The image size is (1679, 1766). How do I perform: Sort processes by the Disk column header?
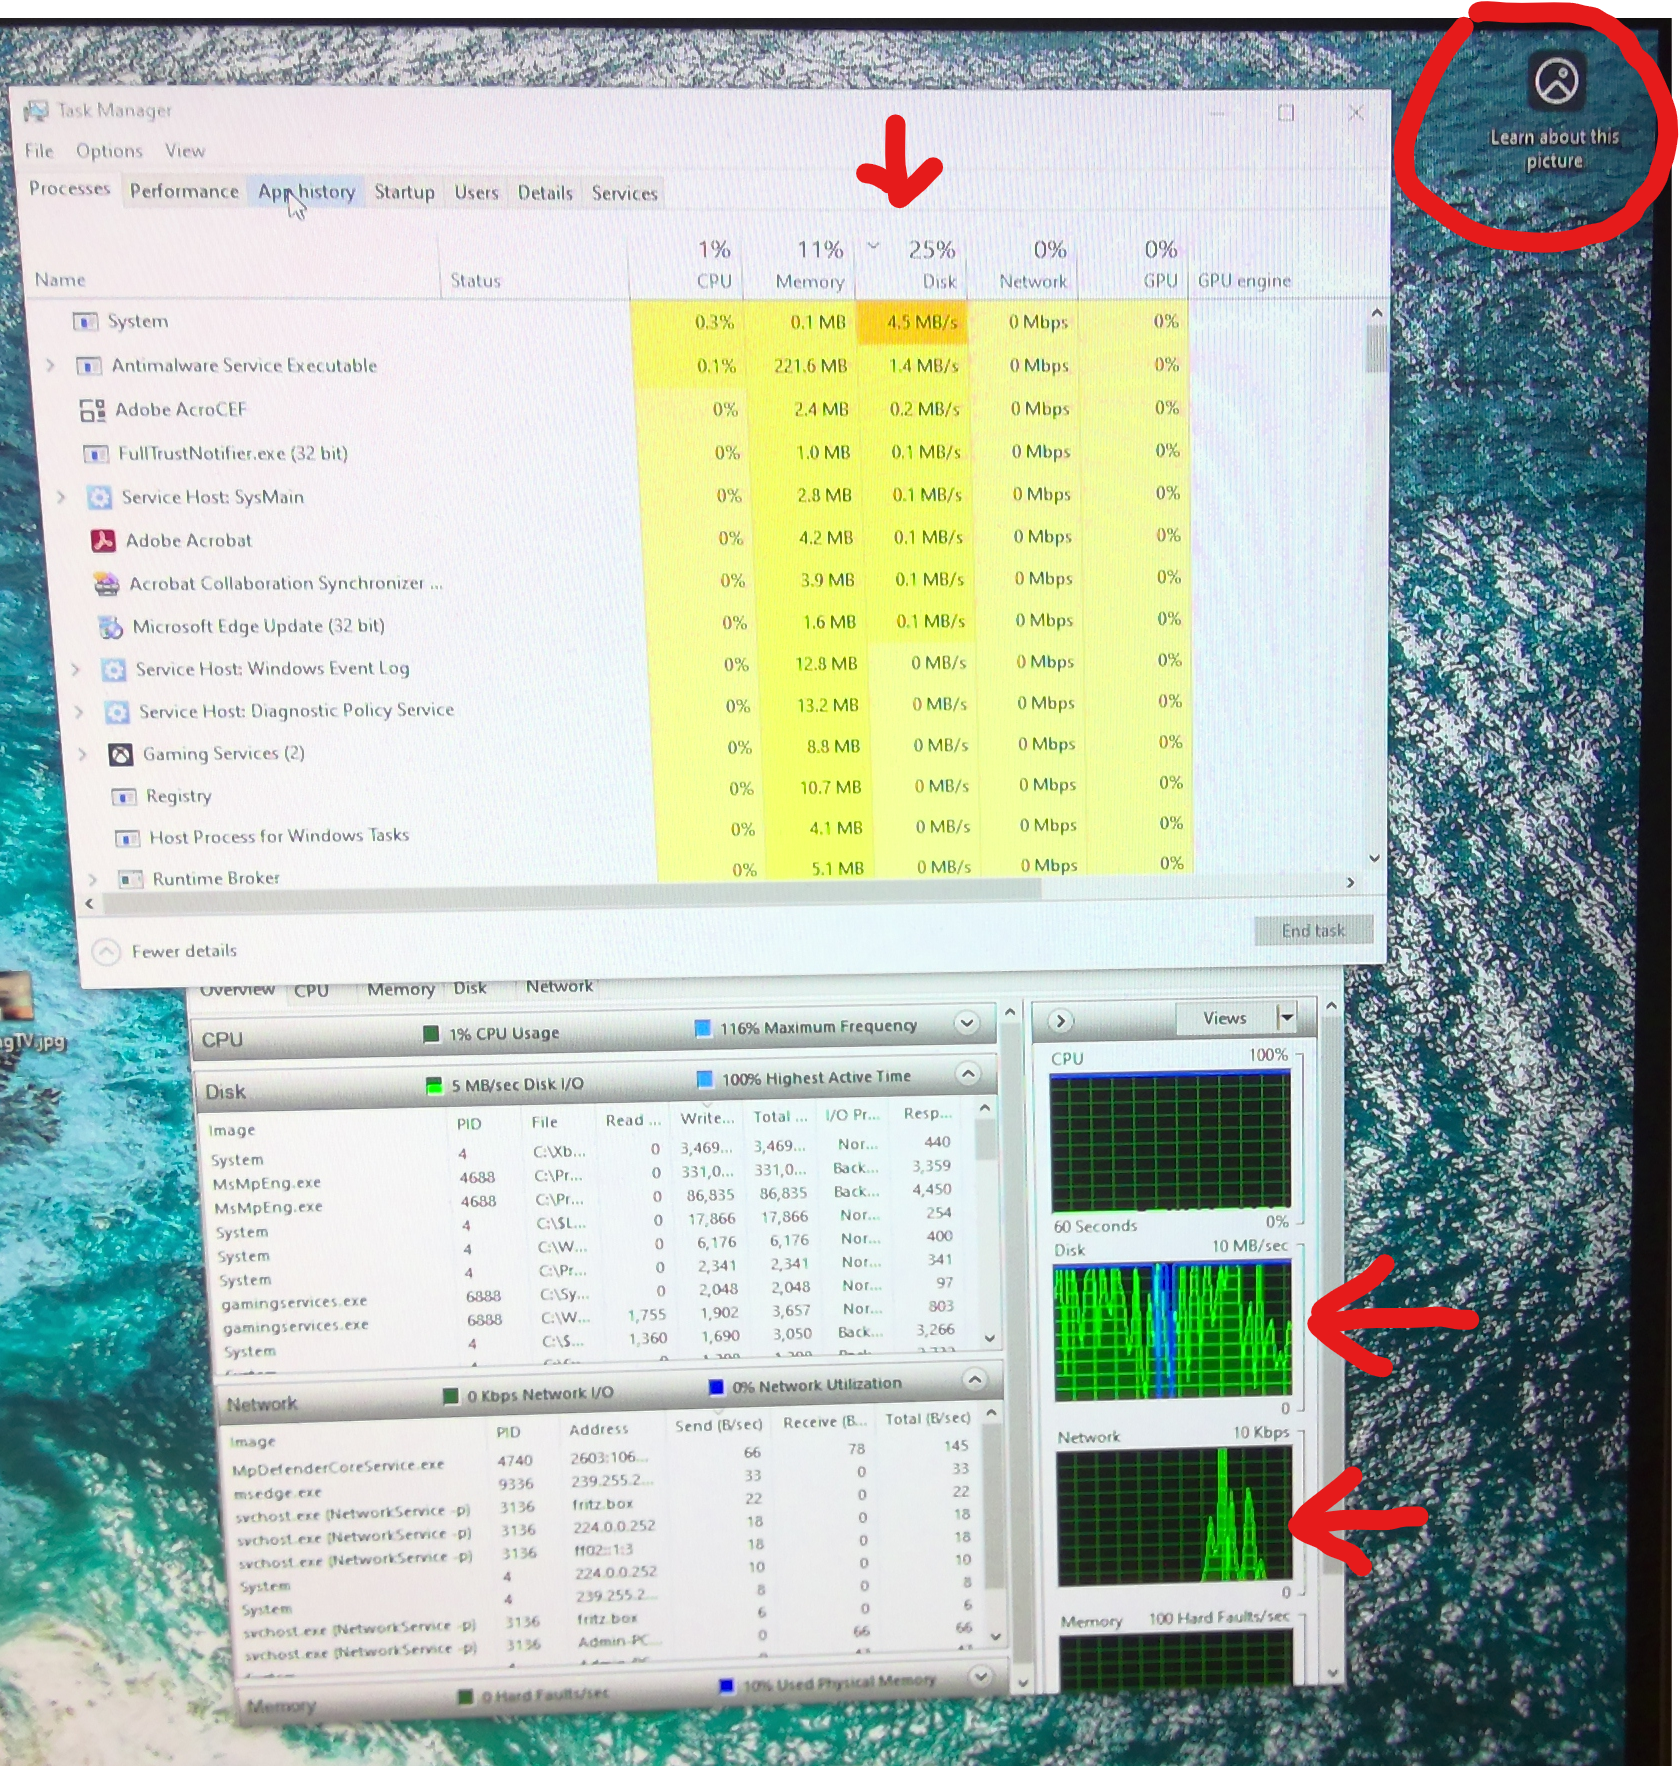[913, 266]
